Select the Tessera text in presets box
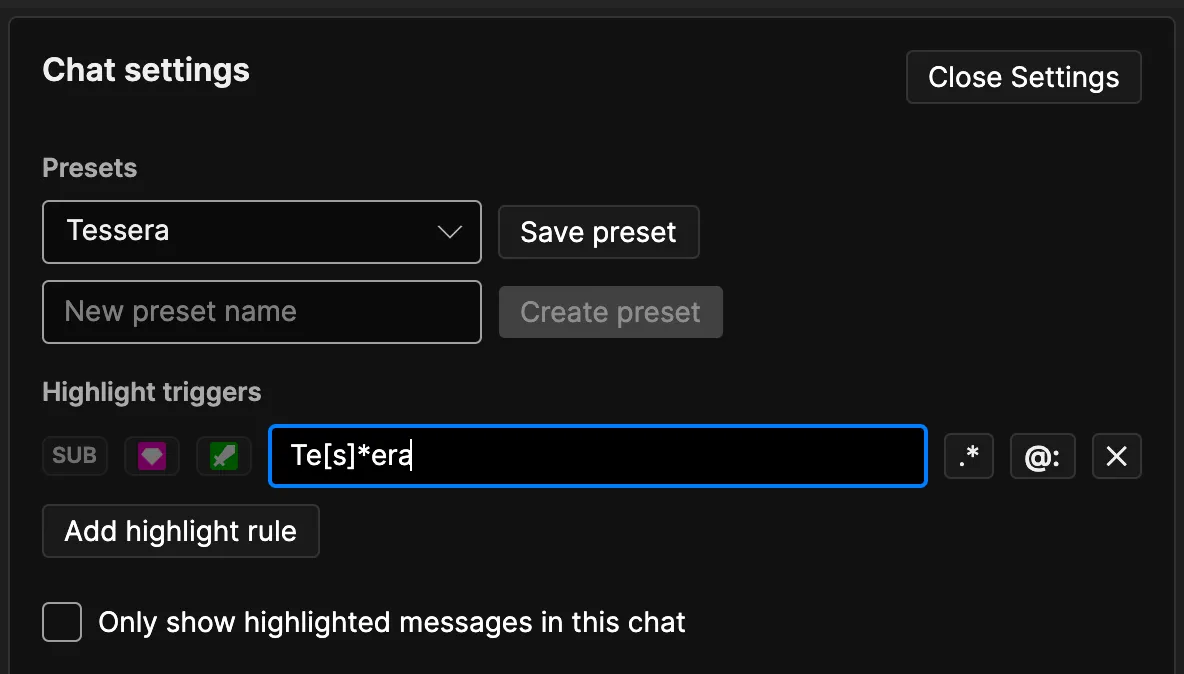Screen dimensions: 1184x674 click(x=118, y=231)
